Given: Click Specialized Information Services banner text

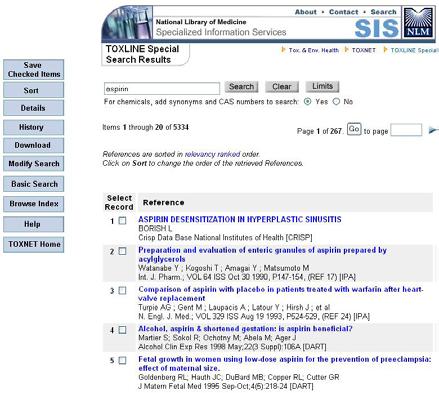Looking at the screenshot, I should tap(221, 32).
